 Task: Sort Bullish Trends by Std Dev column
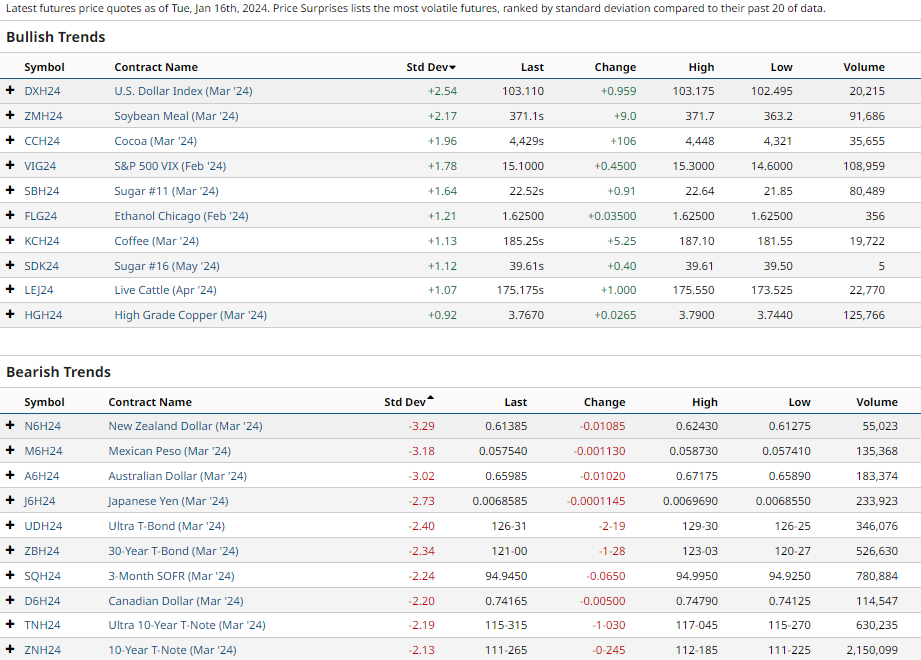[x=430, y=67]
